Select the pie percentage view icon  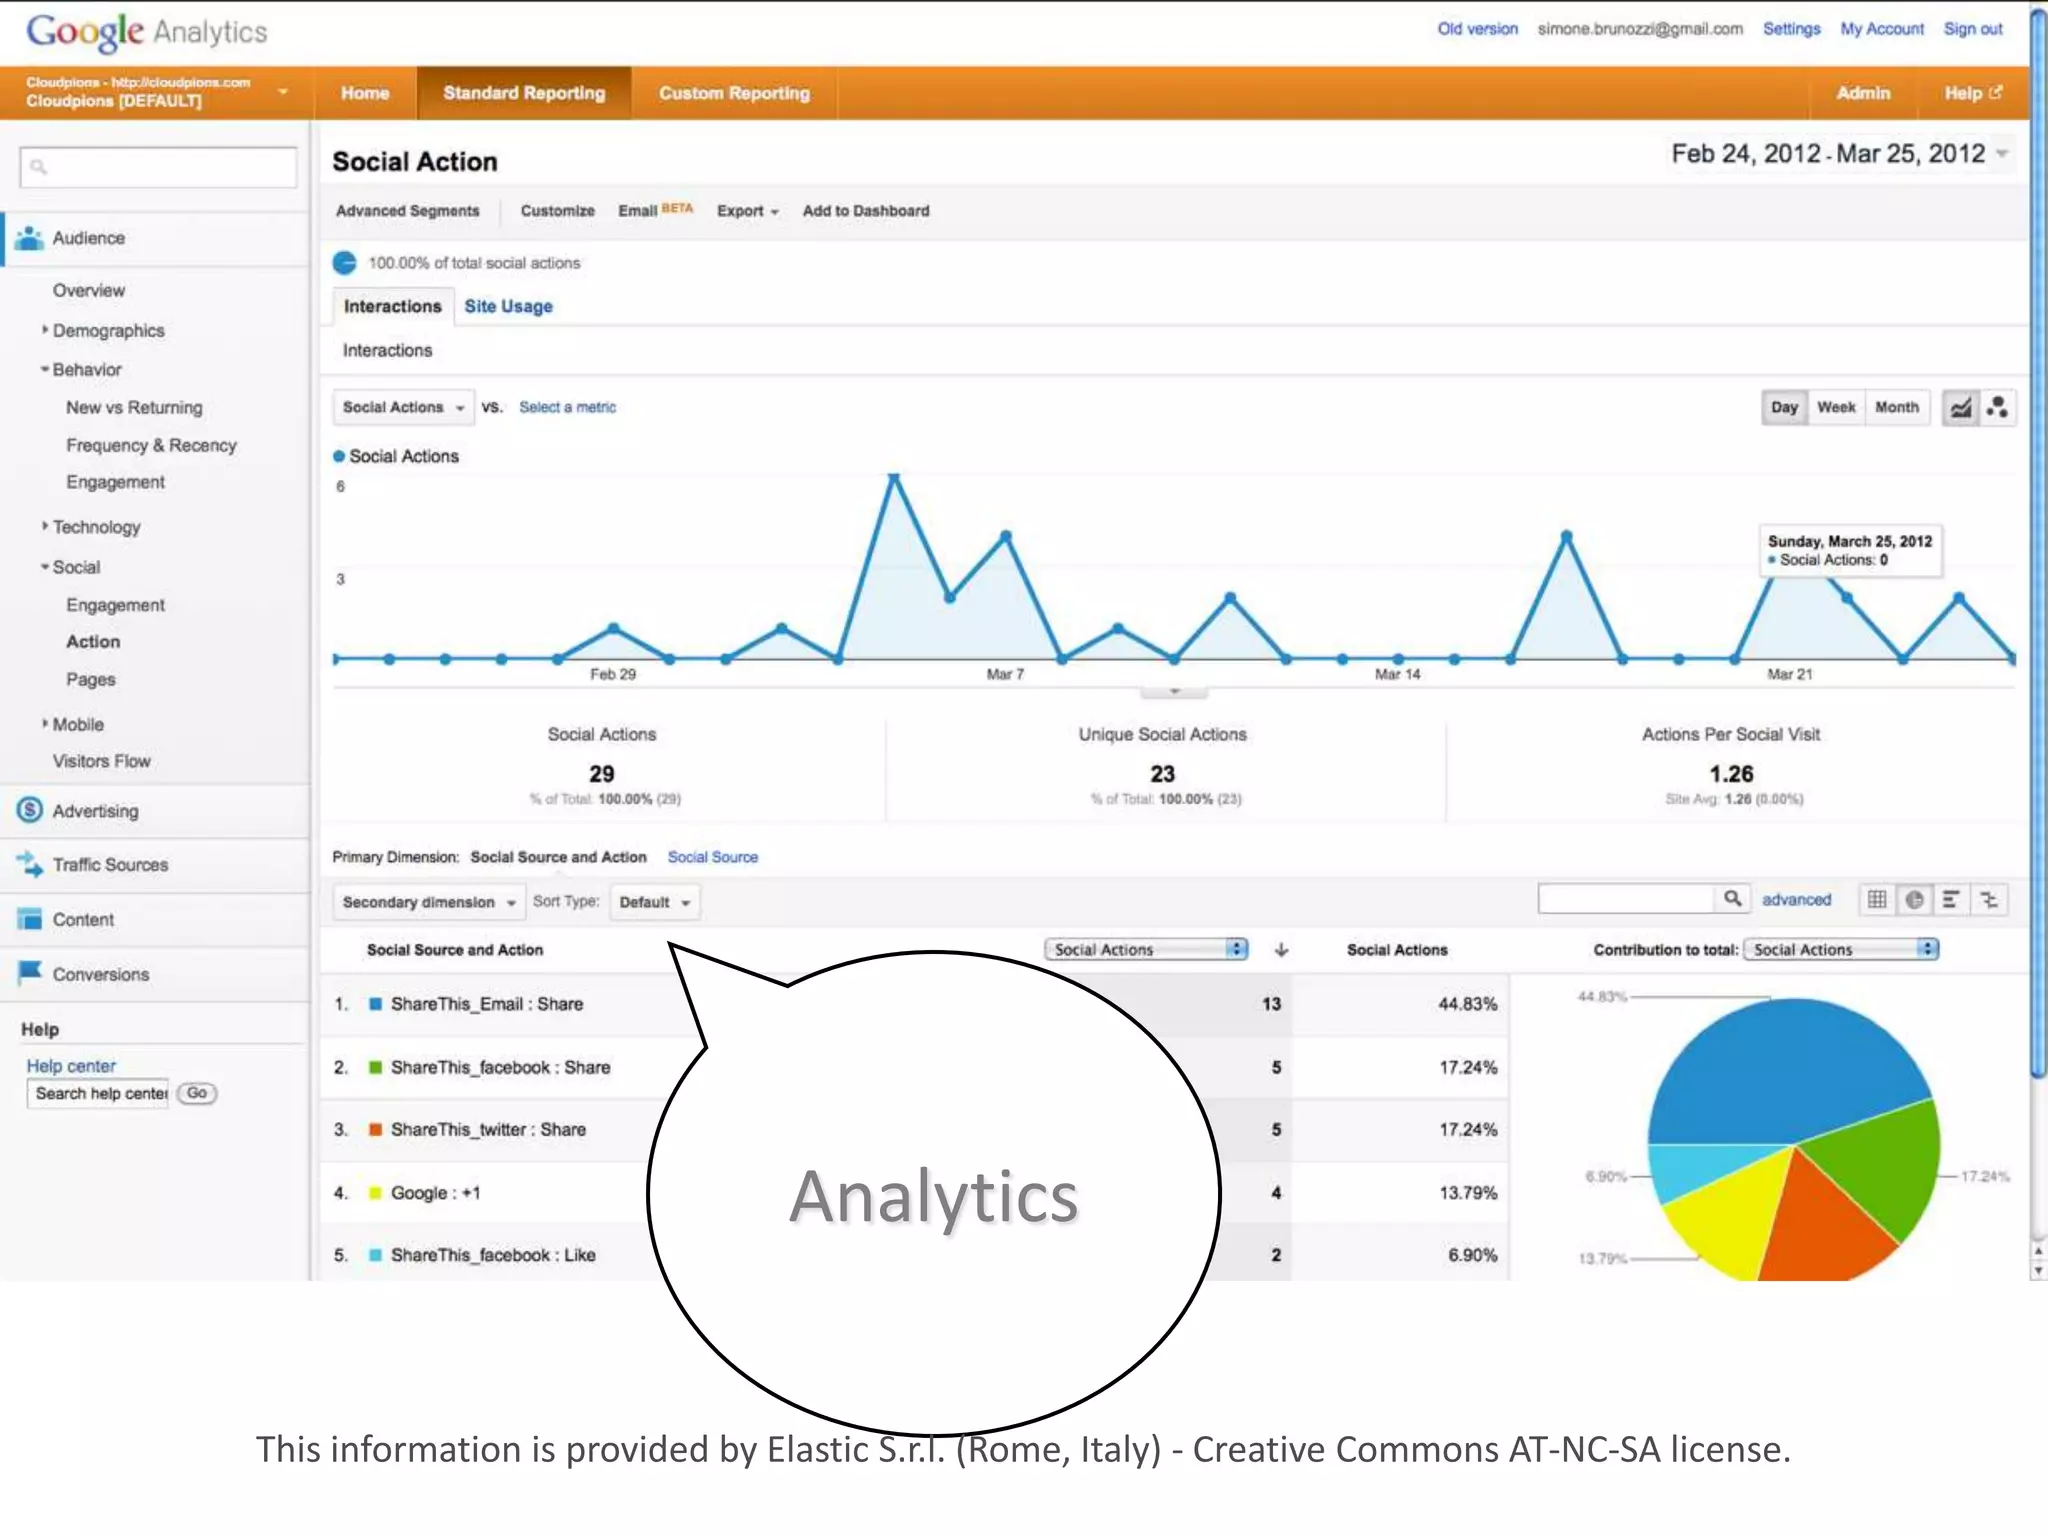(1914, 900)
